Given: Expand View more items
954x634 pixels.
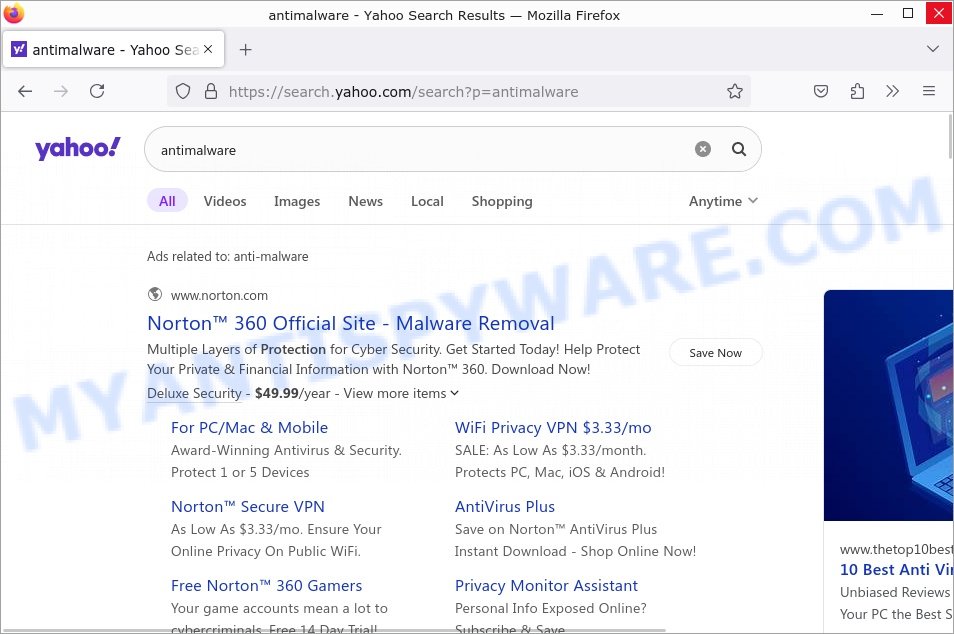Looking at the screenshot, I should 401,394.
